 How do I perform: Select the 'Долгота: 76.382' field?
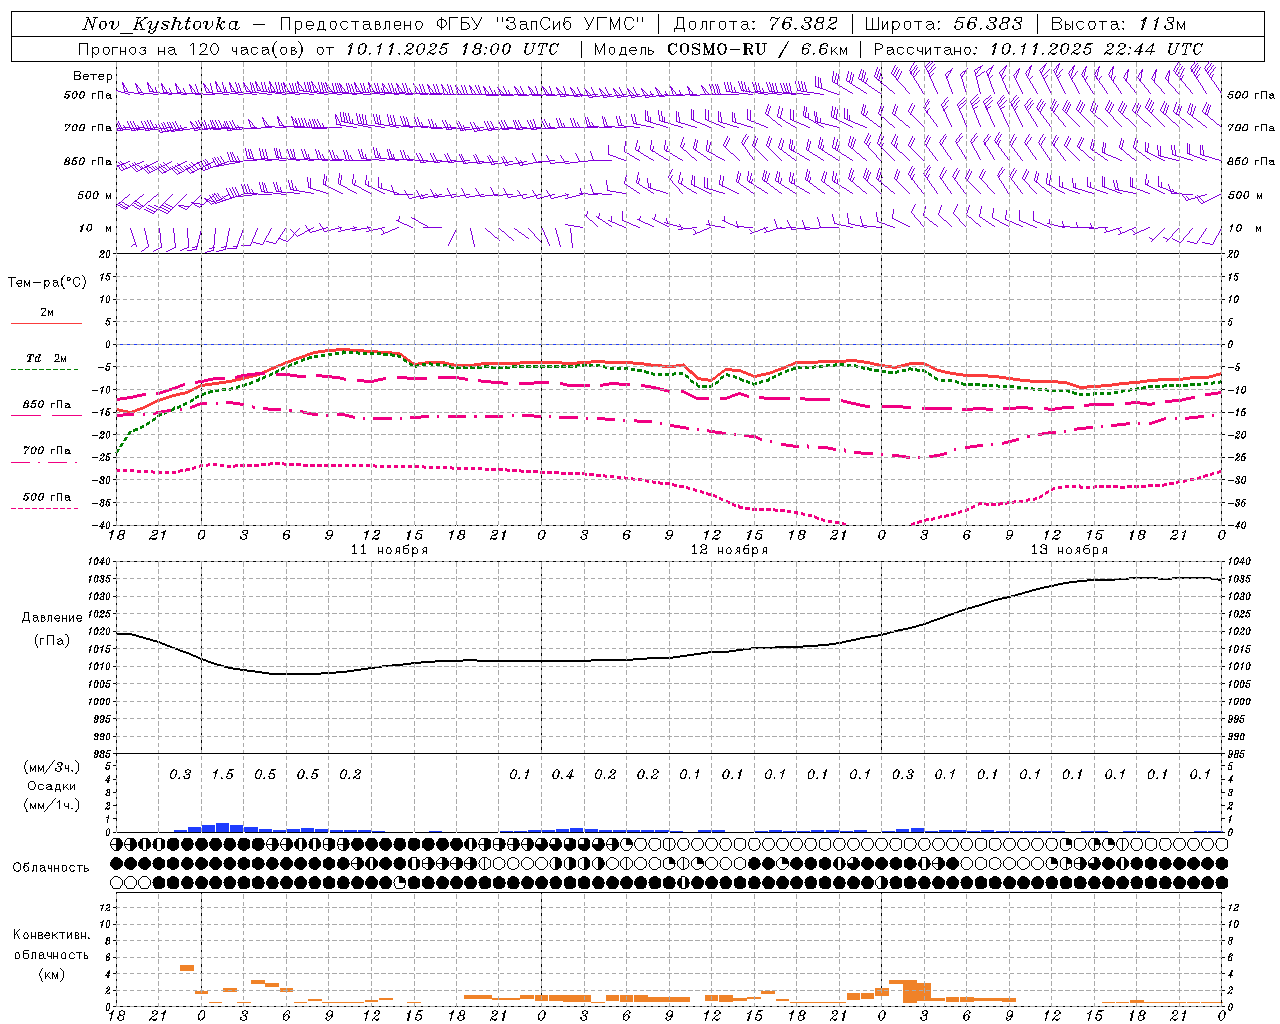(x=756, y=24)
